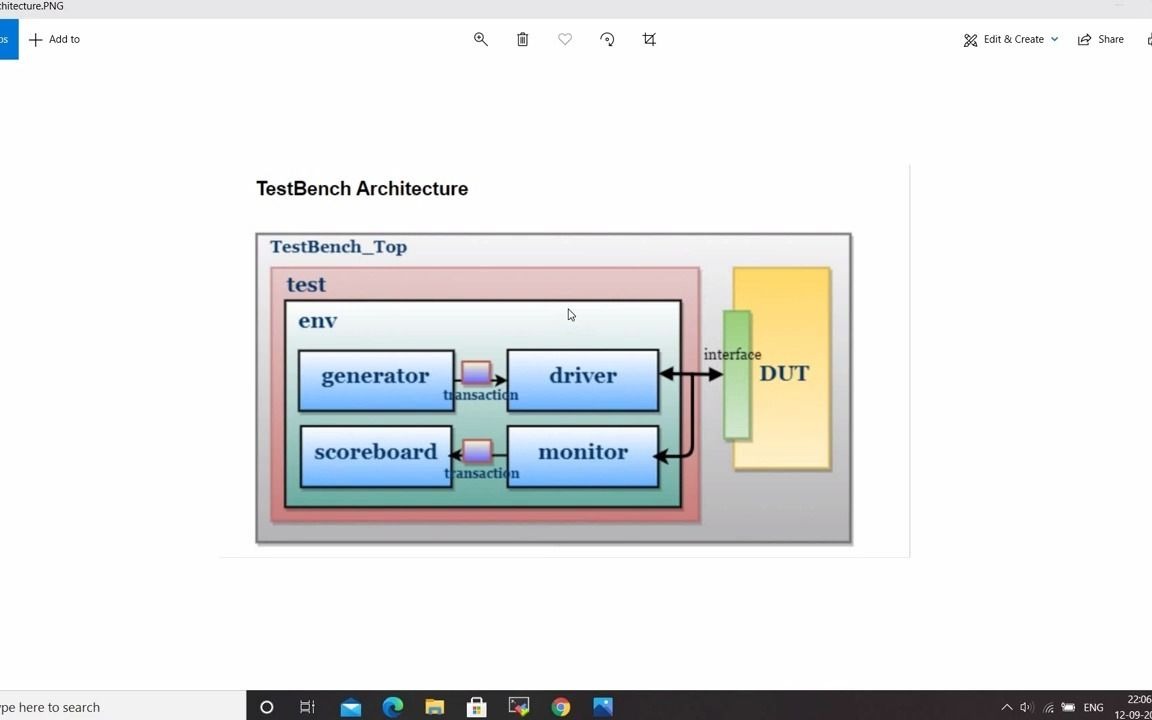Open Mail app in taskbar
This screenshot has width=1152, height=720.
(350, 707)
